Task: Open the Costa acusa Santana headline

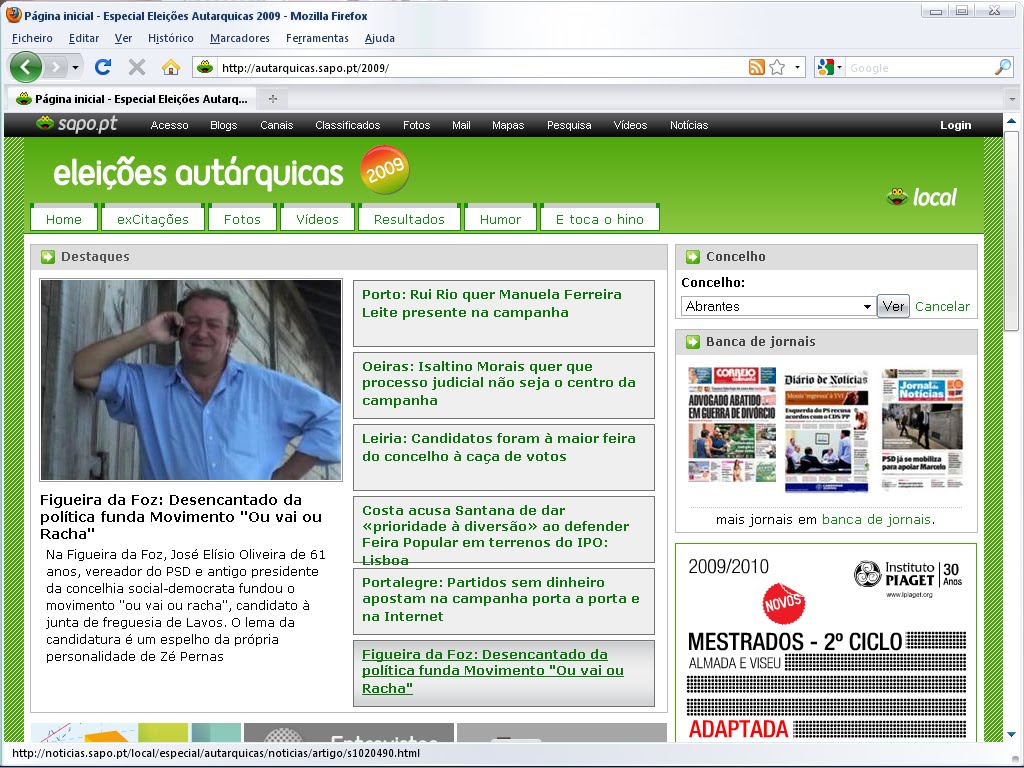Action: tap(504, 530)
